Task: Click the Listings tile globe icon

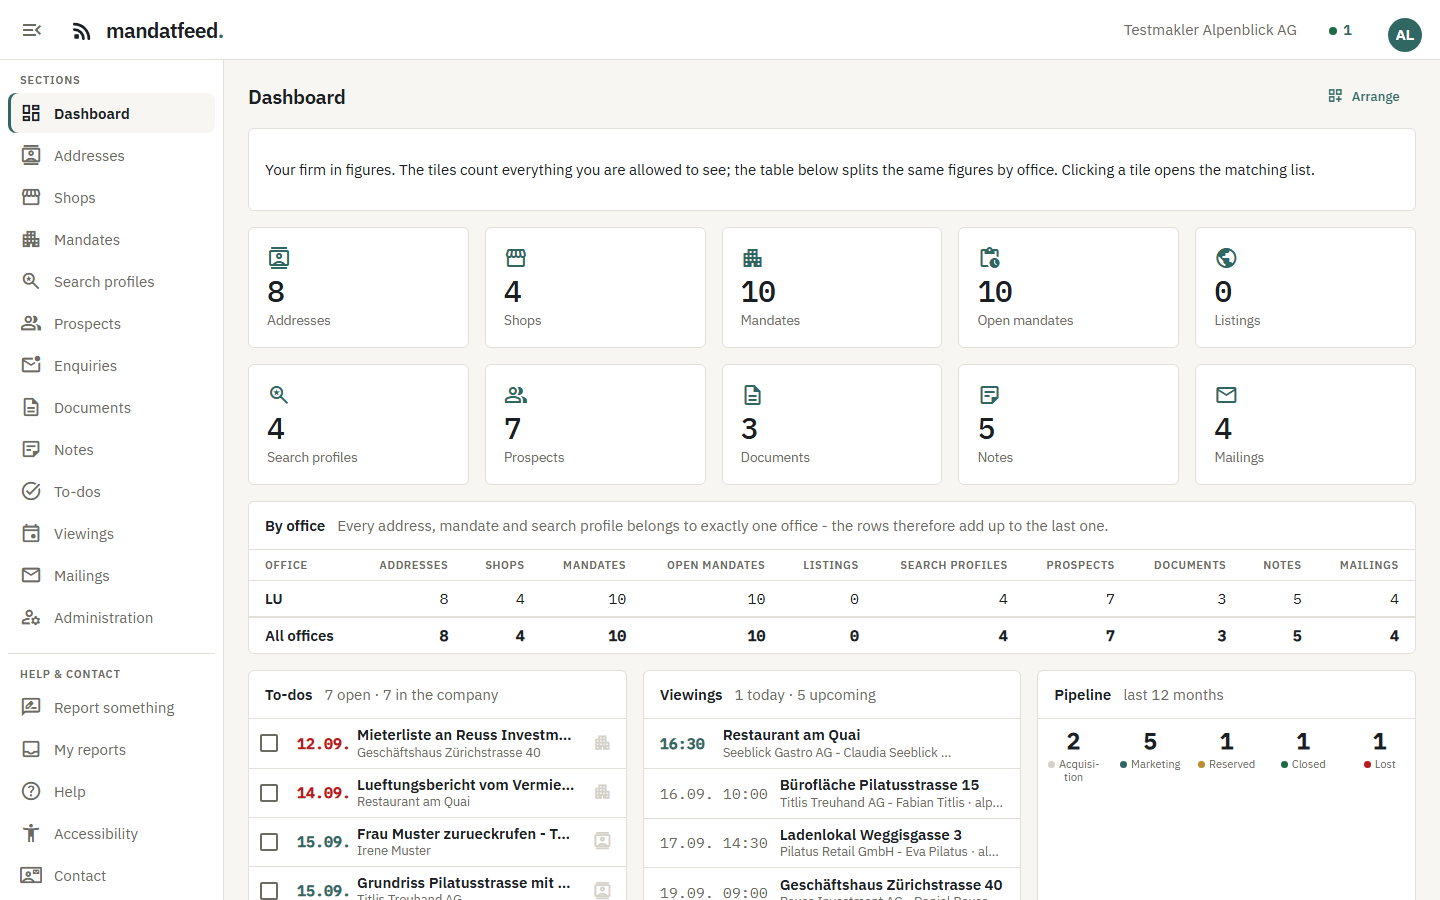Action: (x=1226, y=258)
